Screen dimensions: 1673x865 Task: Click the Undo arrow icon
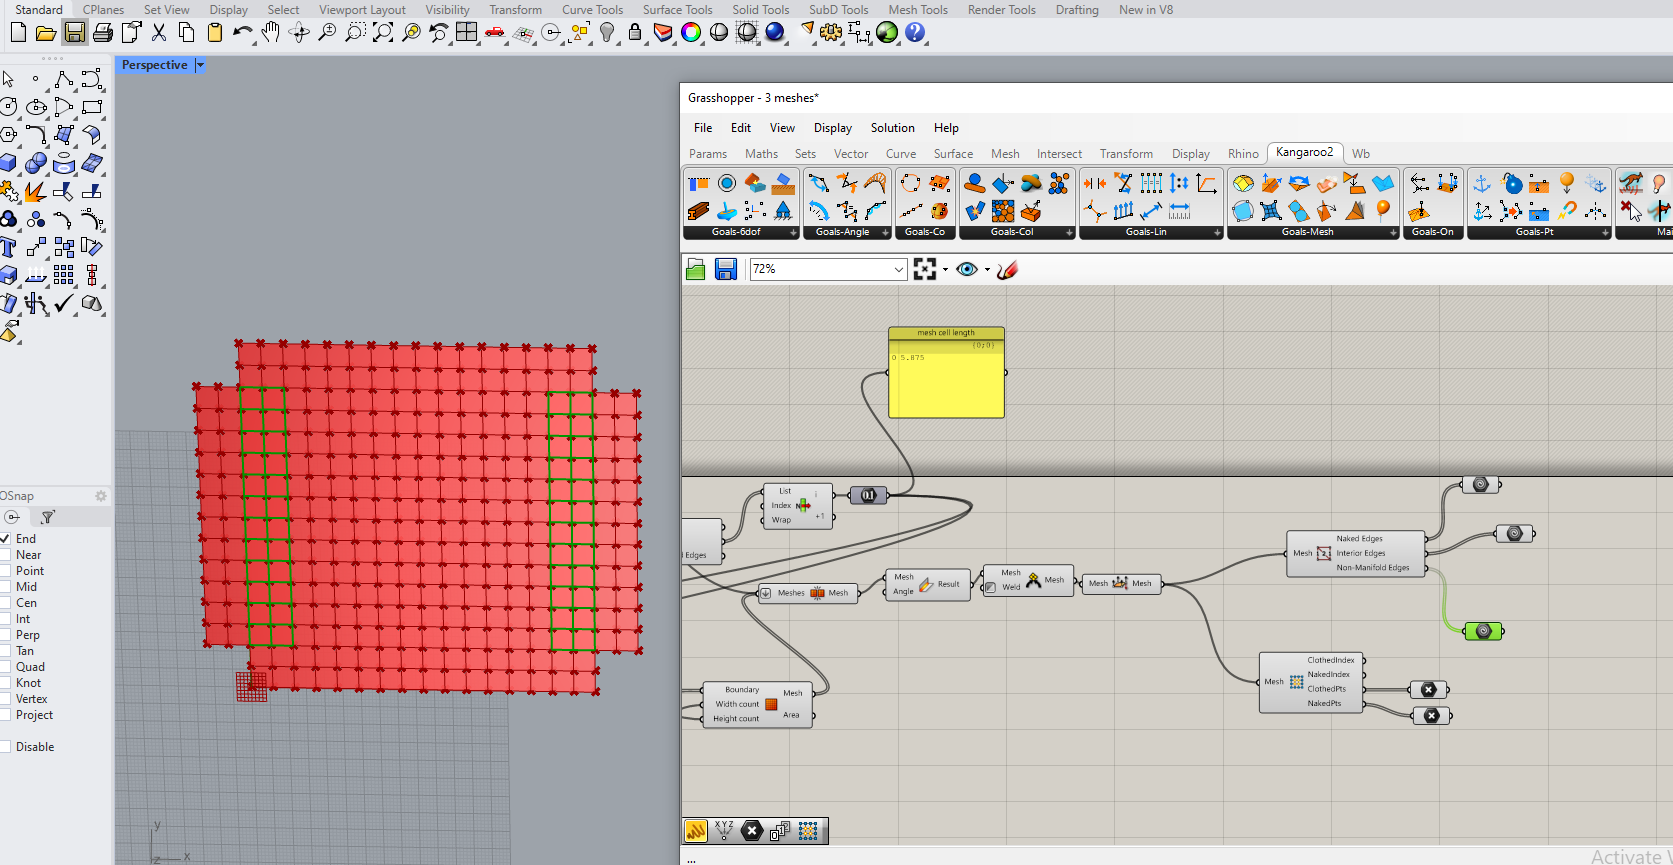(x=241, y=32)
